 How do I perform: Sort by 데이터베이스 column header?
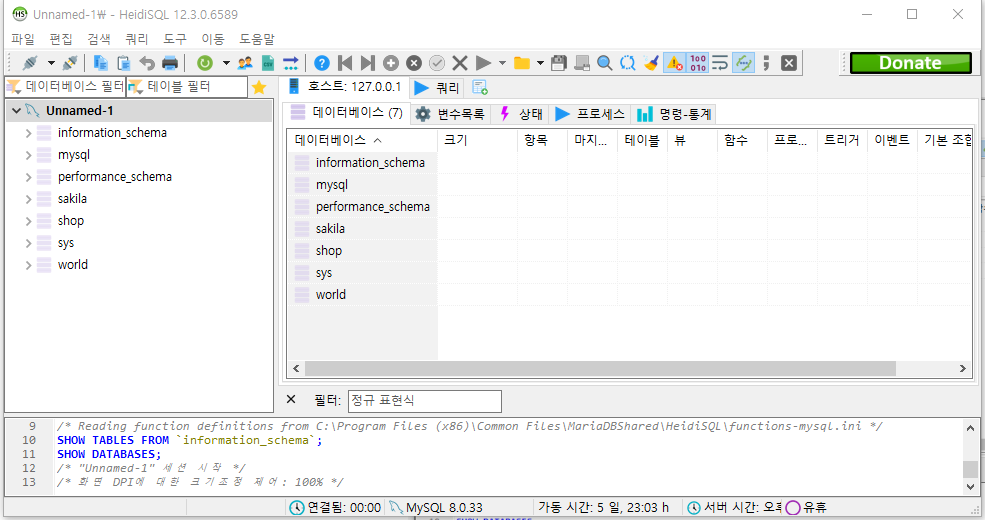click(362, 140)
